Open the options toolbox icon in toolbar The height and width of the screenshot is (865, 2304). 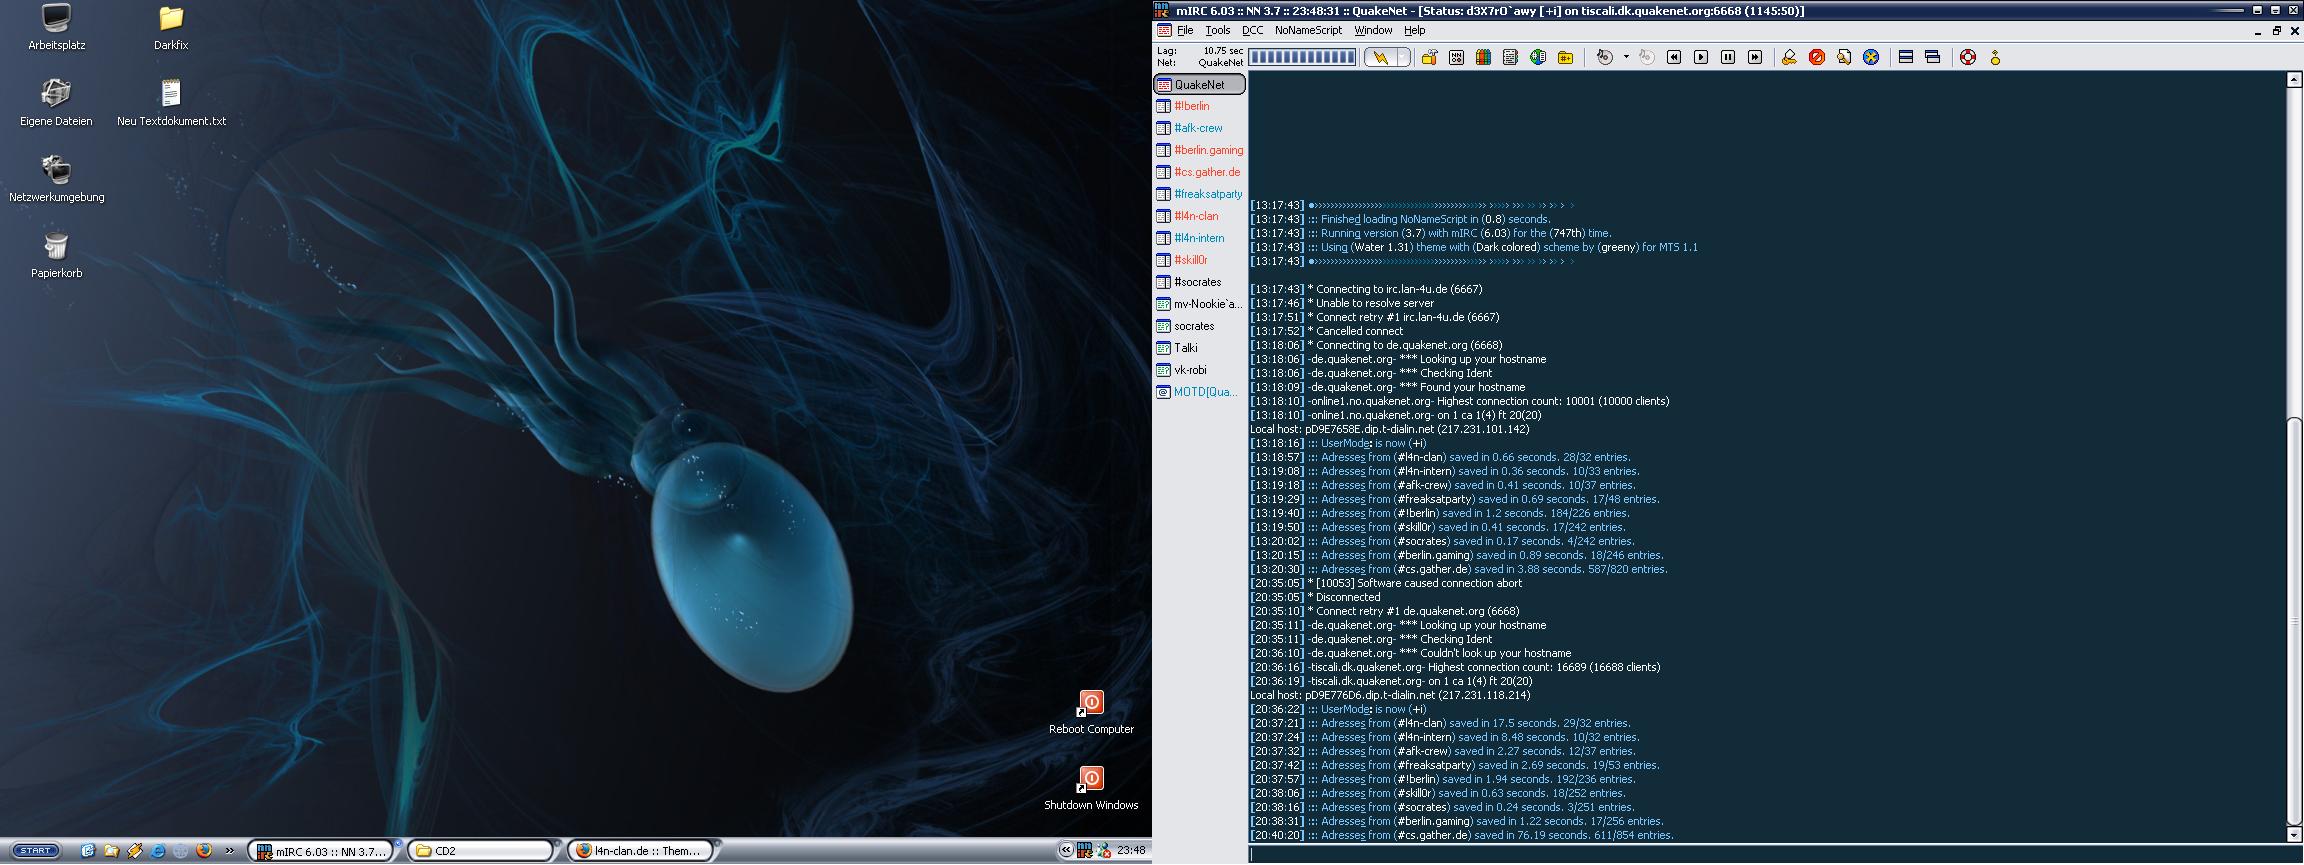click(x=1429, y=58)
